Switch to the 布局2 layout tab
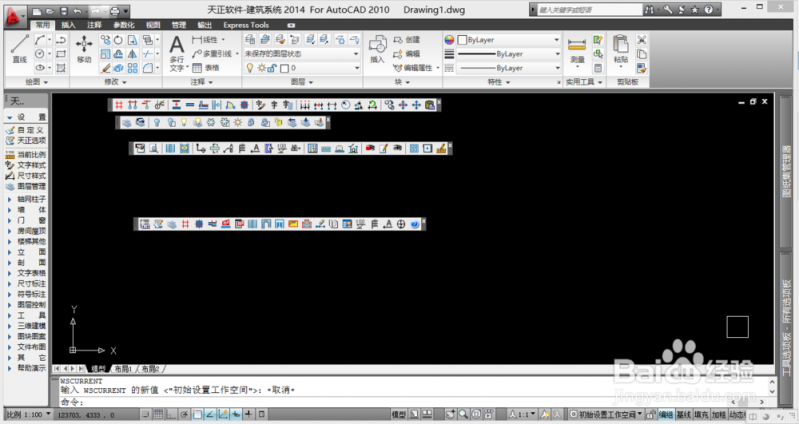 point(150,368)
